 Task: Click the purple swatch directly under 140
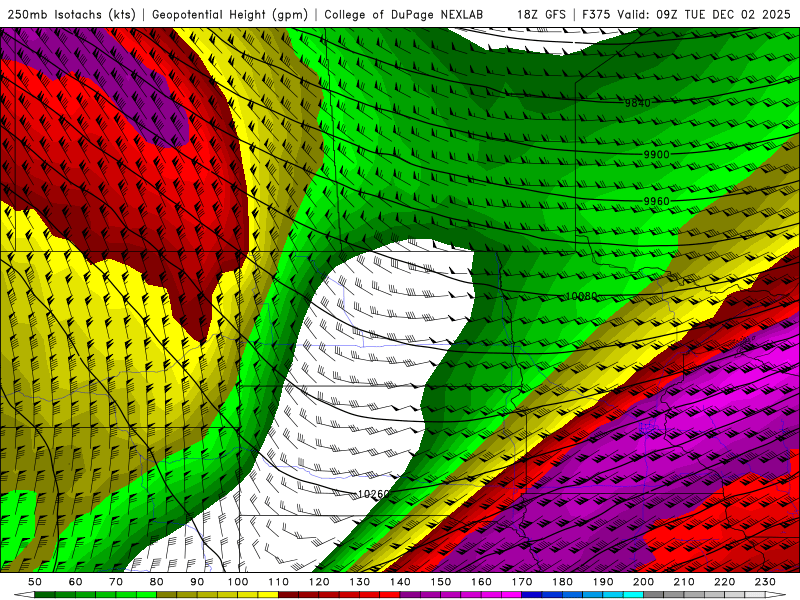point(410,595)
